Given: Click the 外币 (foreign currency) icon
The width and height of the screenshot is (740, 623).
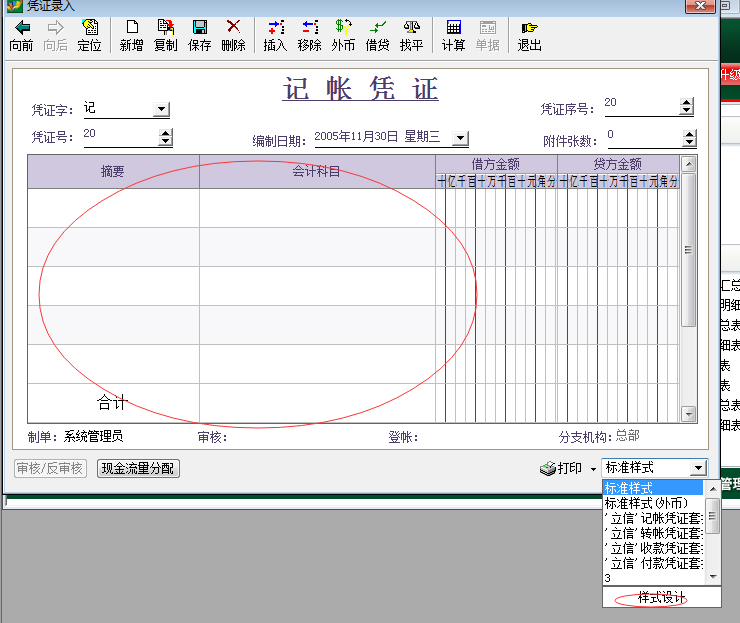Looking at the screenshot, I should click(x=343, y=28).
